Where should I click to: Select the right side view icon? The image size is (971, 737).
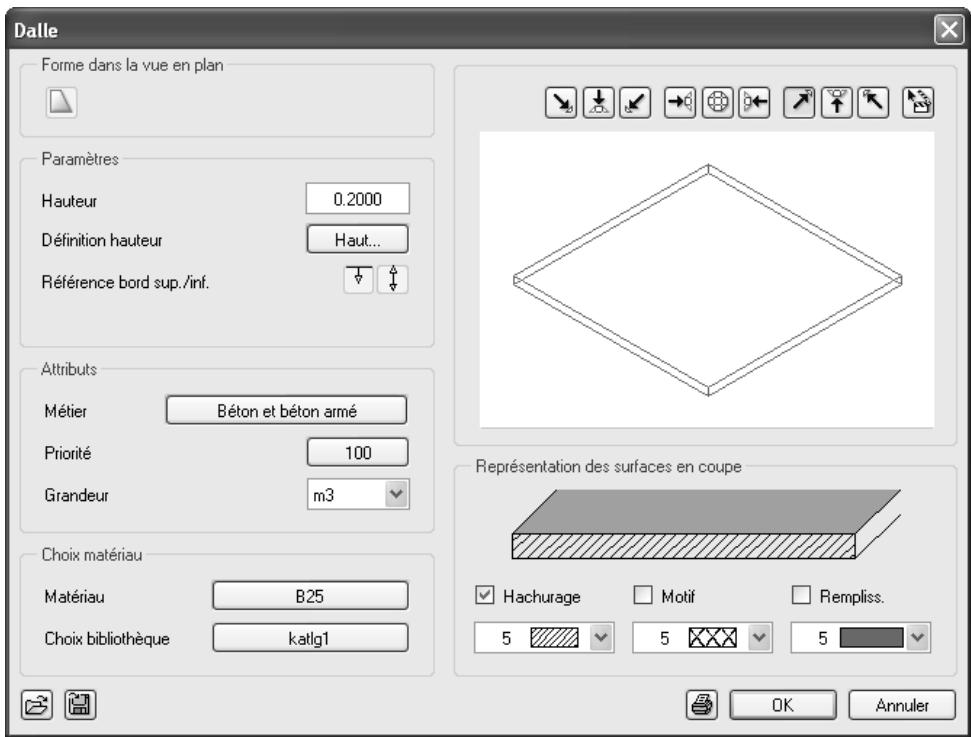click(x=754, y=102)
